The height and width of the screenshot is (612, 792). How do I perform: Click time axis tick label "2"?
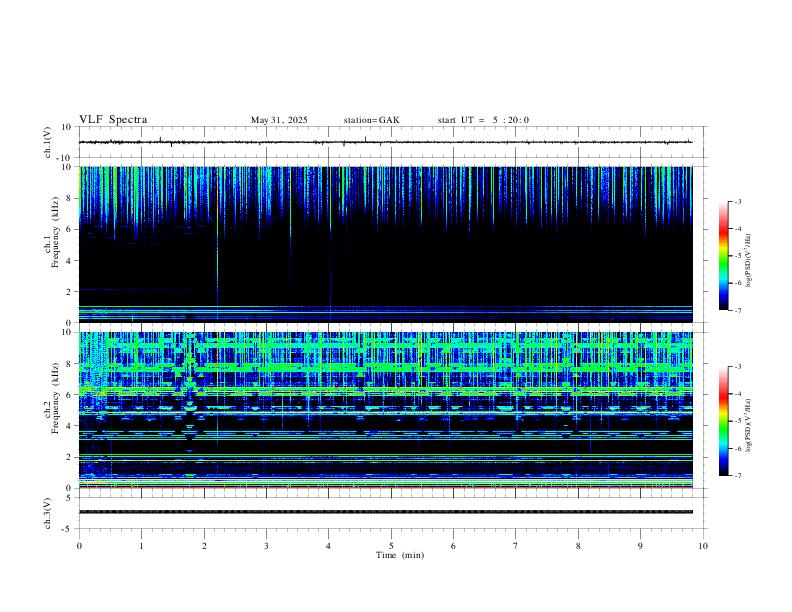[x=204, y=546]
